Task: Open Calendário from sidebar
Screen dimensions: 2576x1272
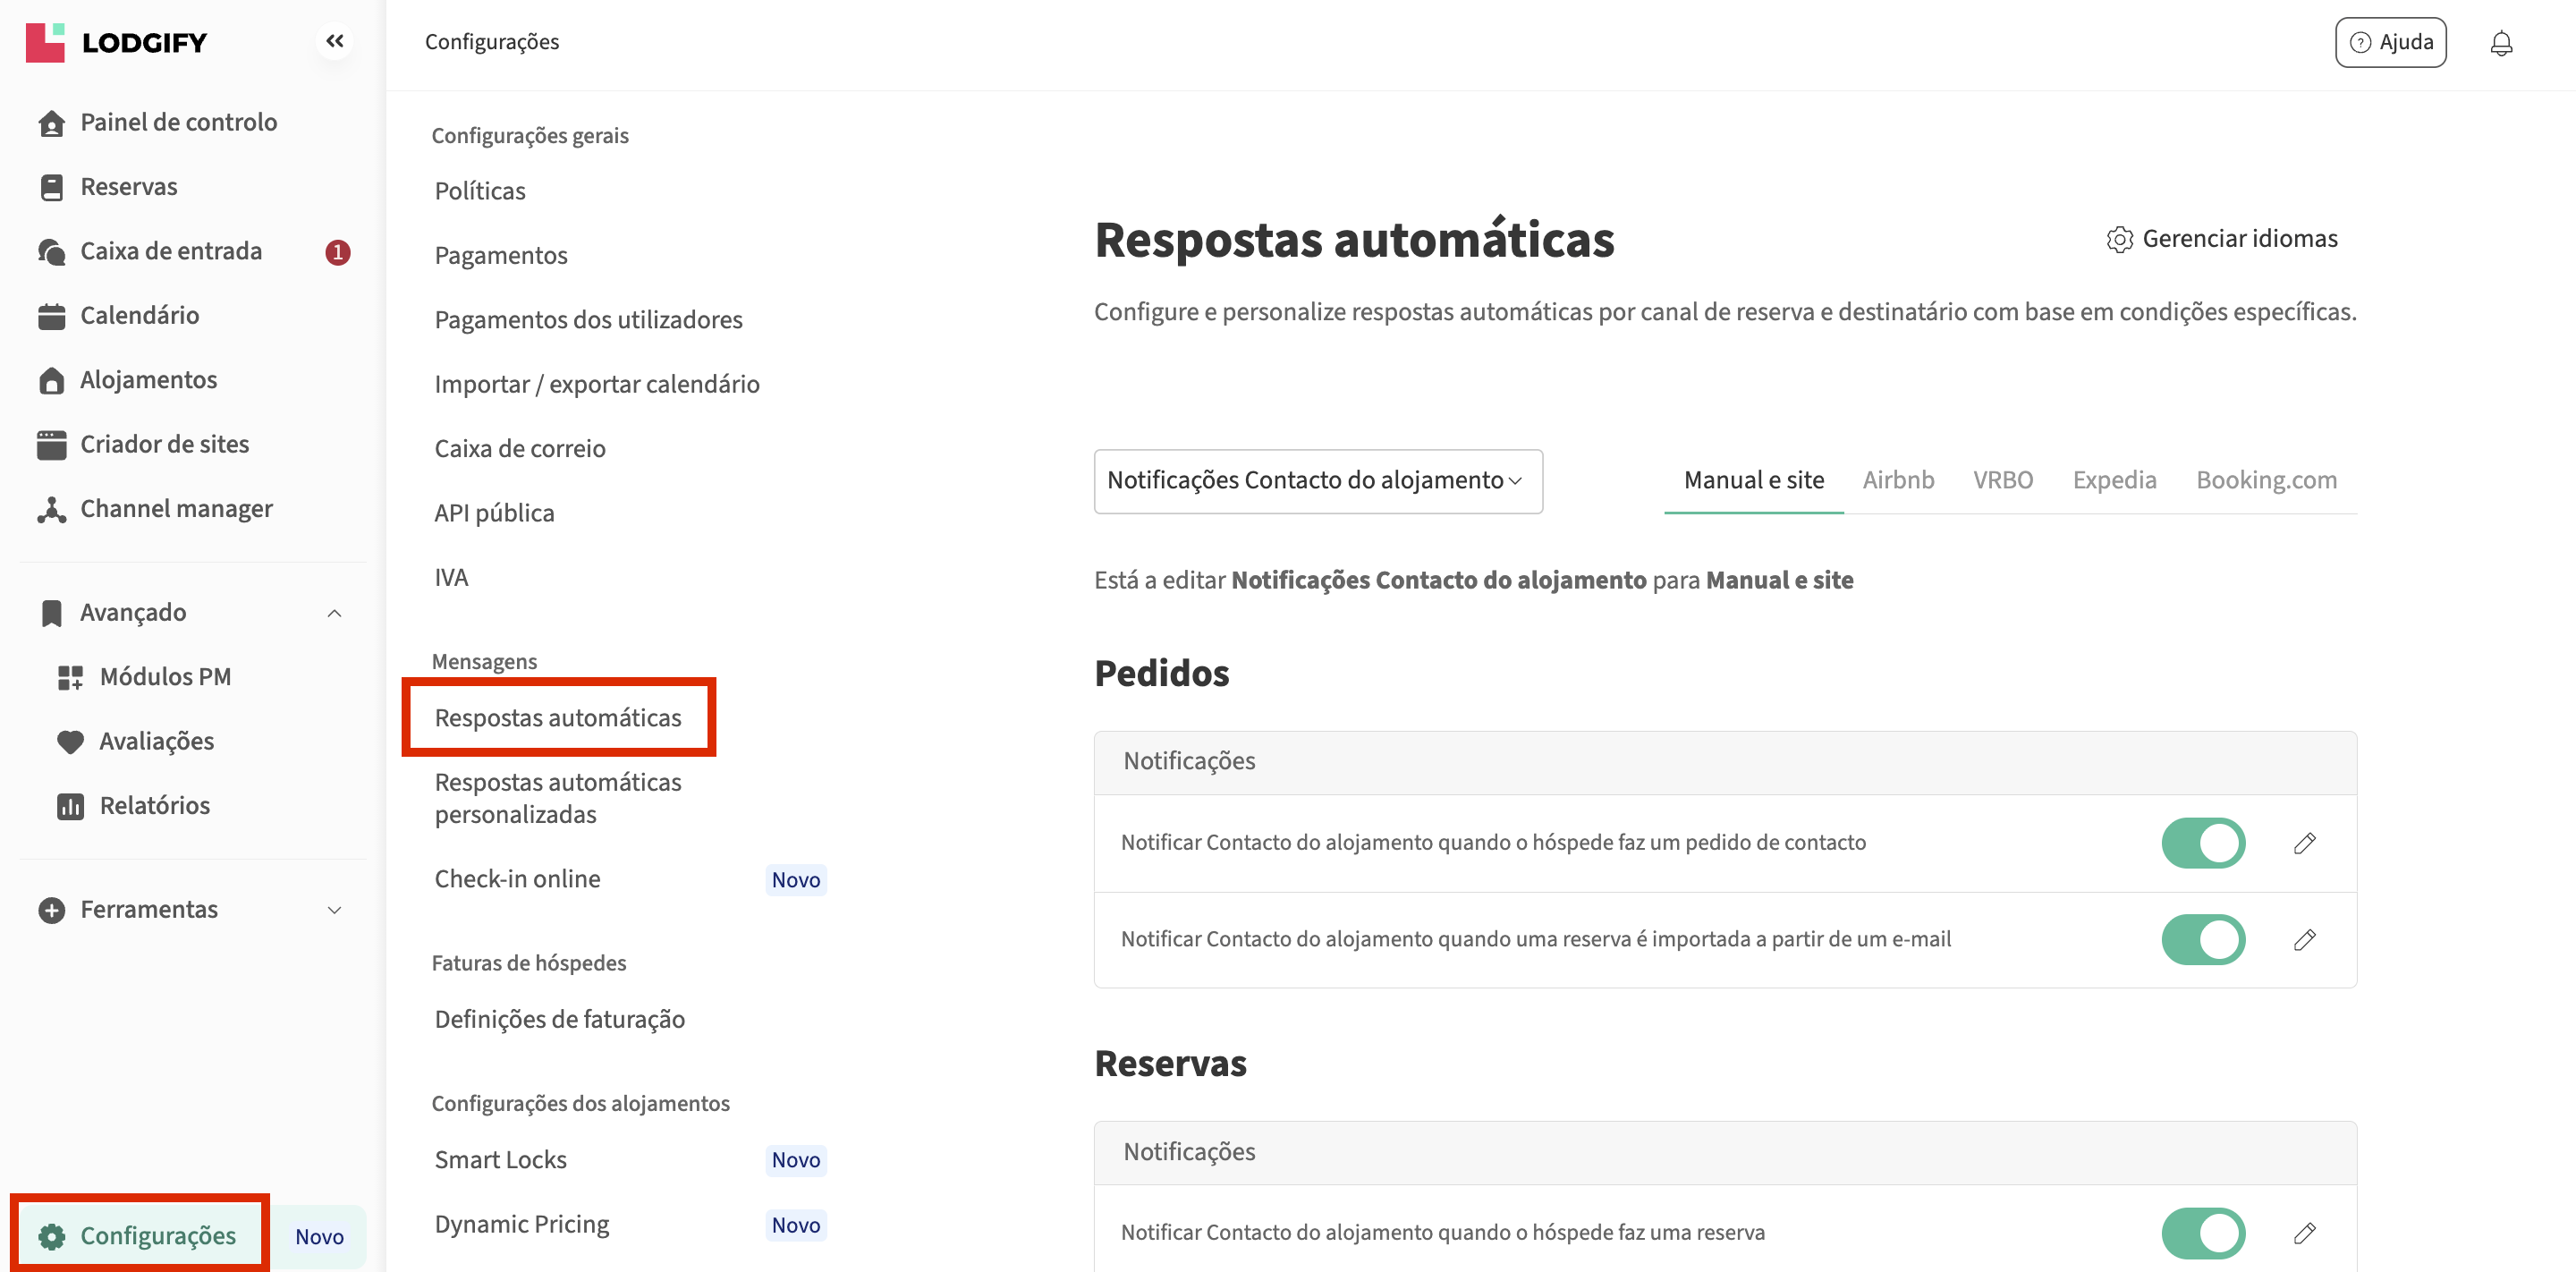Action: pos(139,315)
